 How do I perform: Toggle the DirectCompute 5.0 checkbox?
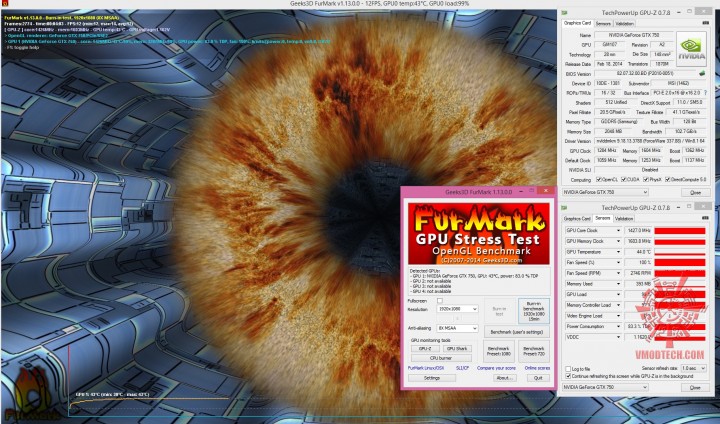point(668,180)
